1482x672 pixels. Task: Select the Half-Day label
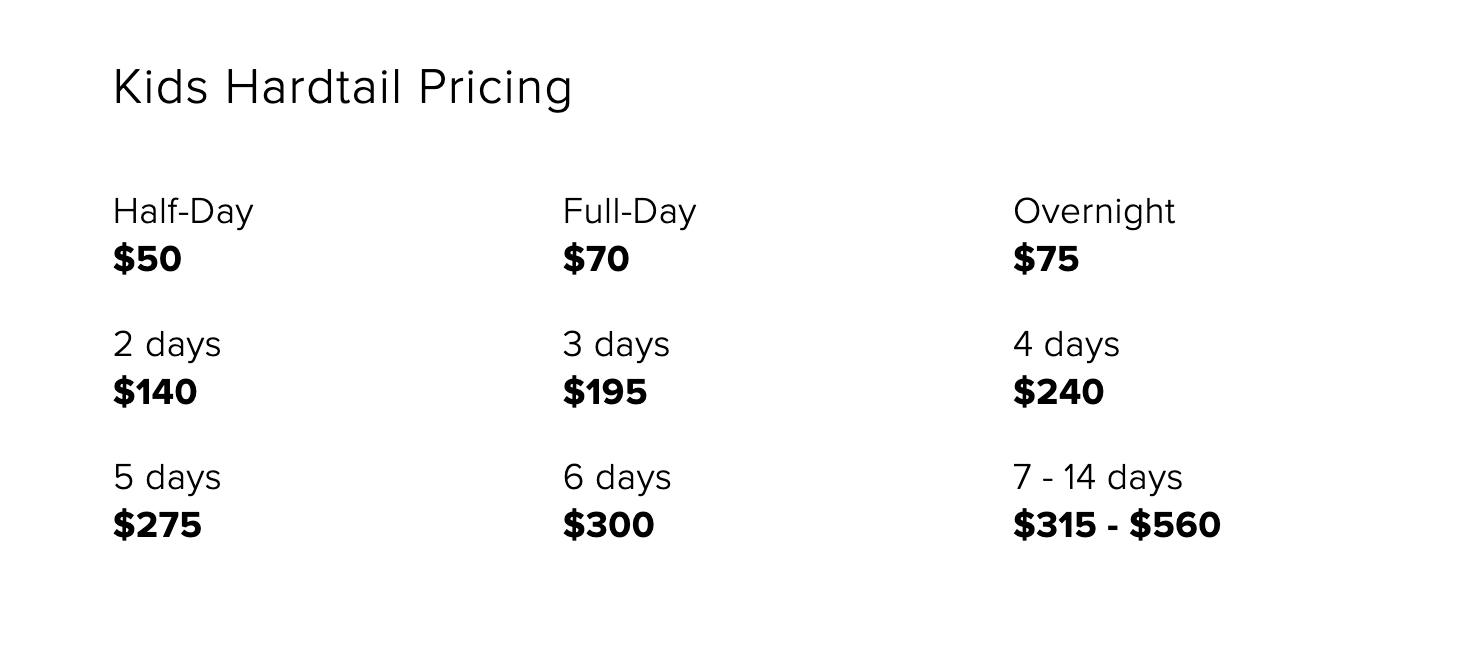(x=183, y=212)
